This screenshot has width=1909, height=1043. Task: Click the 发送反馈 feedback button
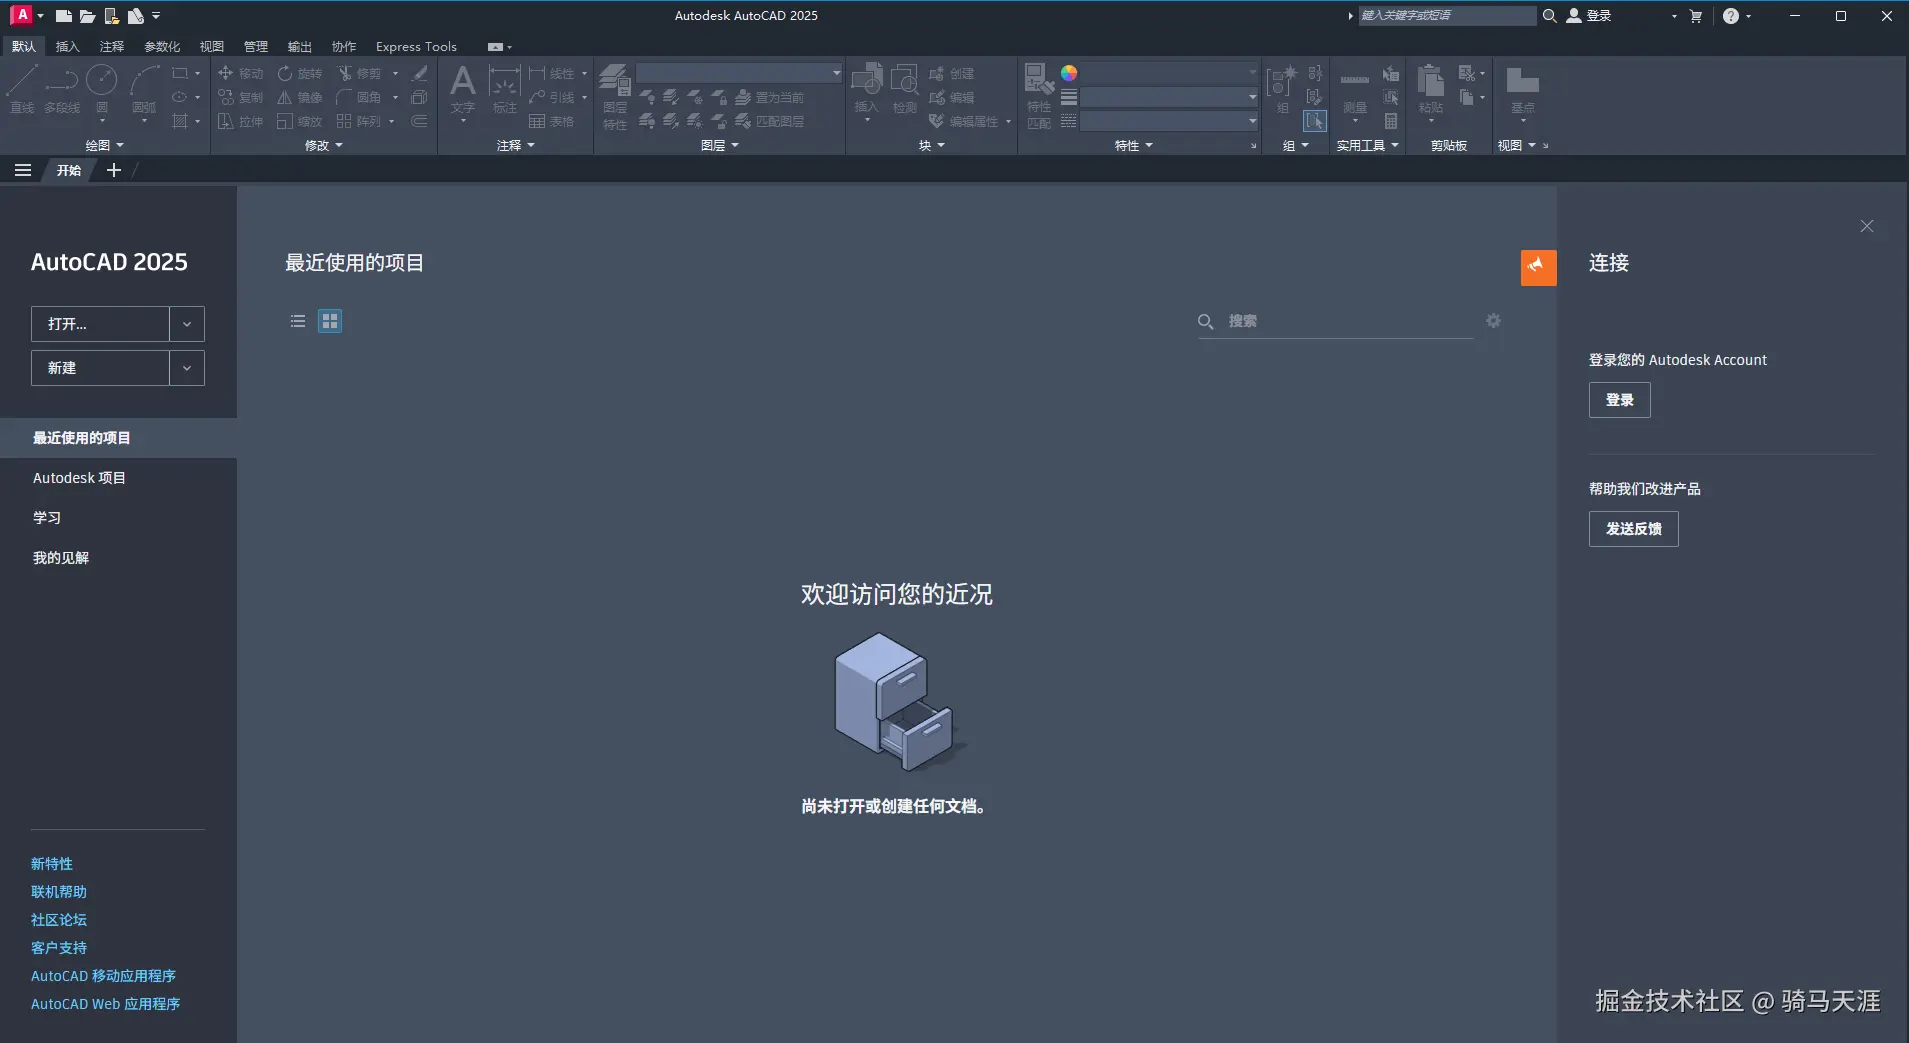coord(1634,529)
